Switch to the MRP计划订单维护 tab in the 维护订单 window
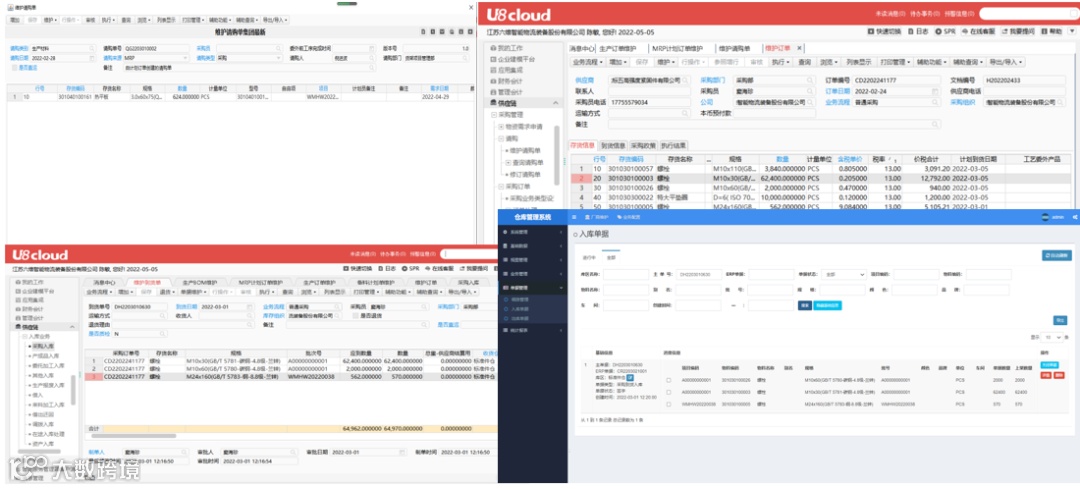This screenshot has width=1080, height=489. 676,48
